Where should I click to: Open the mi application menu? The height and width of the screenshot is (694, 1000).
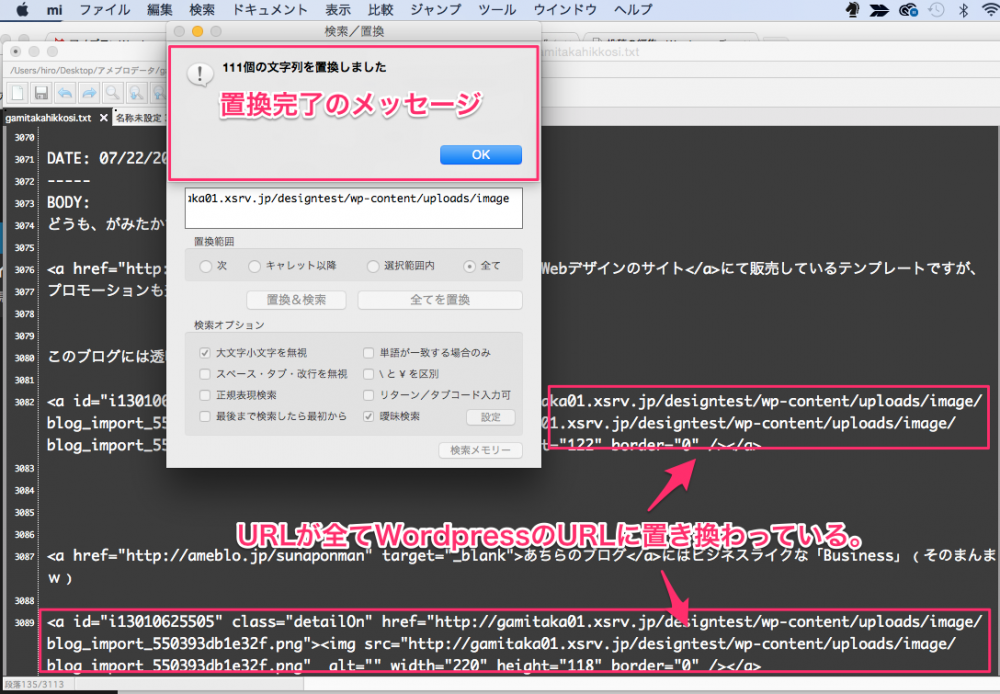pyautogui.click(x=55, y=10)
